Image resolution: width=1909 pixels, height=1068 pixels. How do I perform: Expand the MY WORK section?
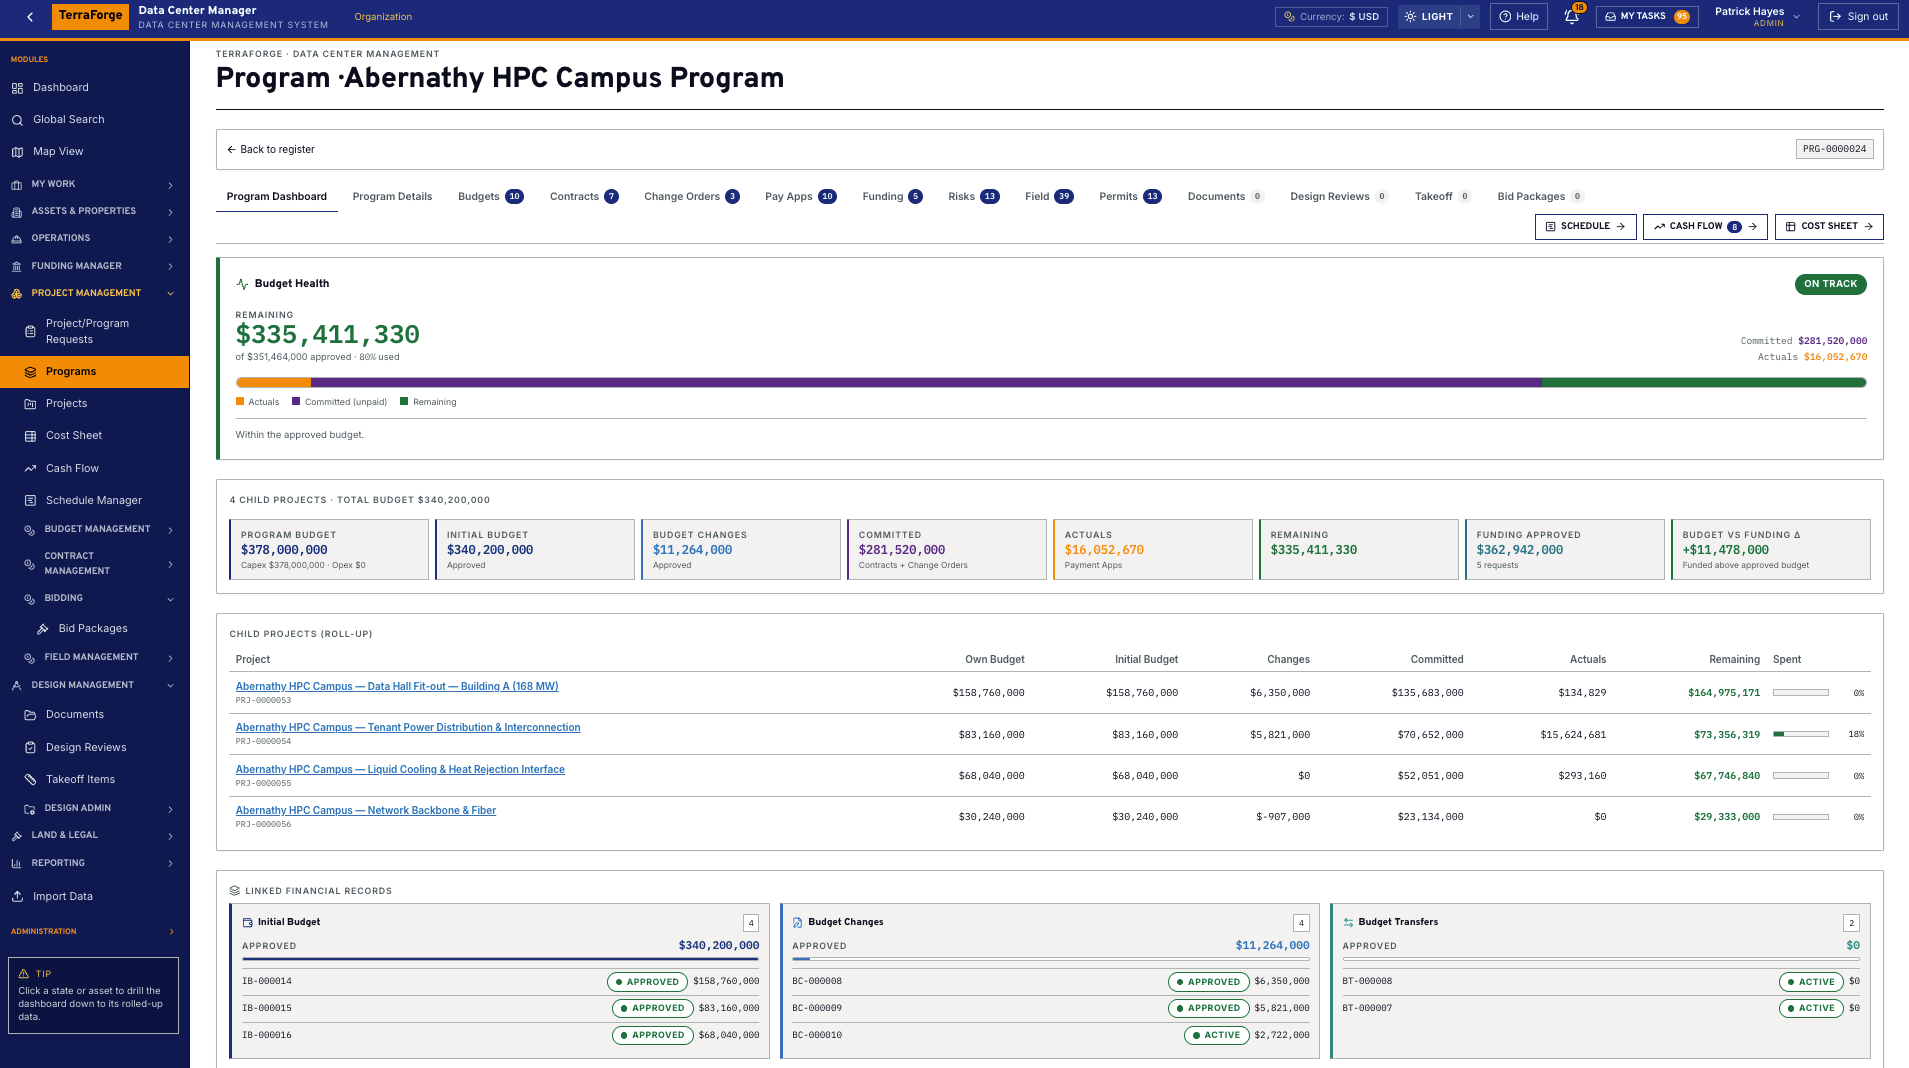[x=94, y=184]
